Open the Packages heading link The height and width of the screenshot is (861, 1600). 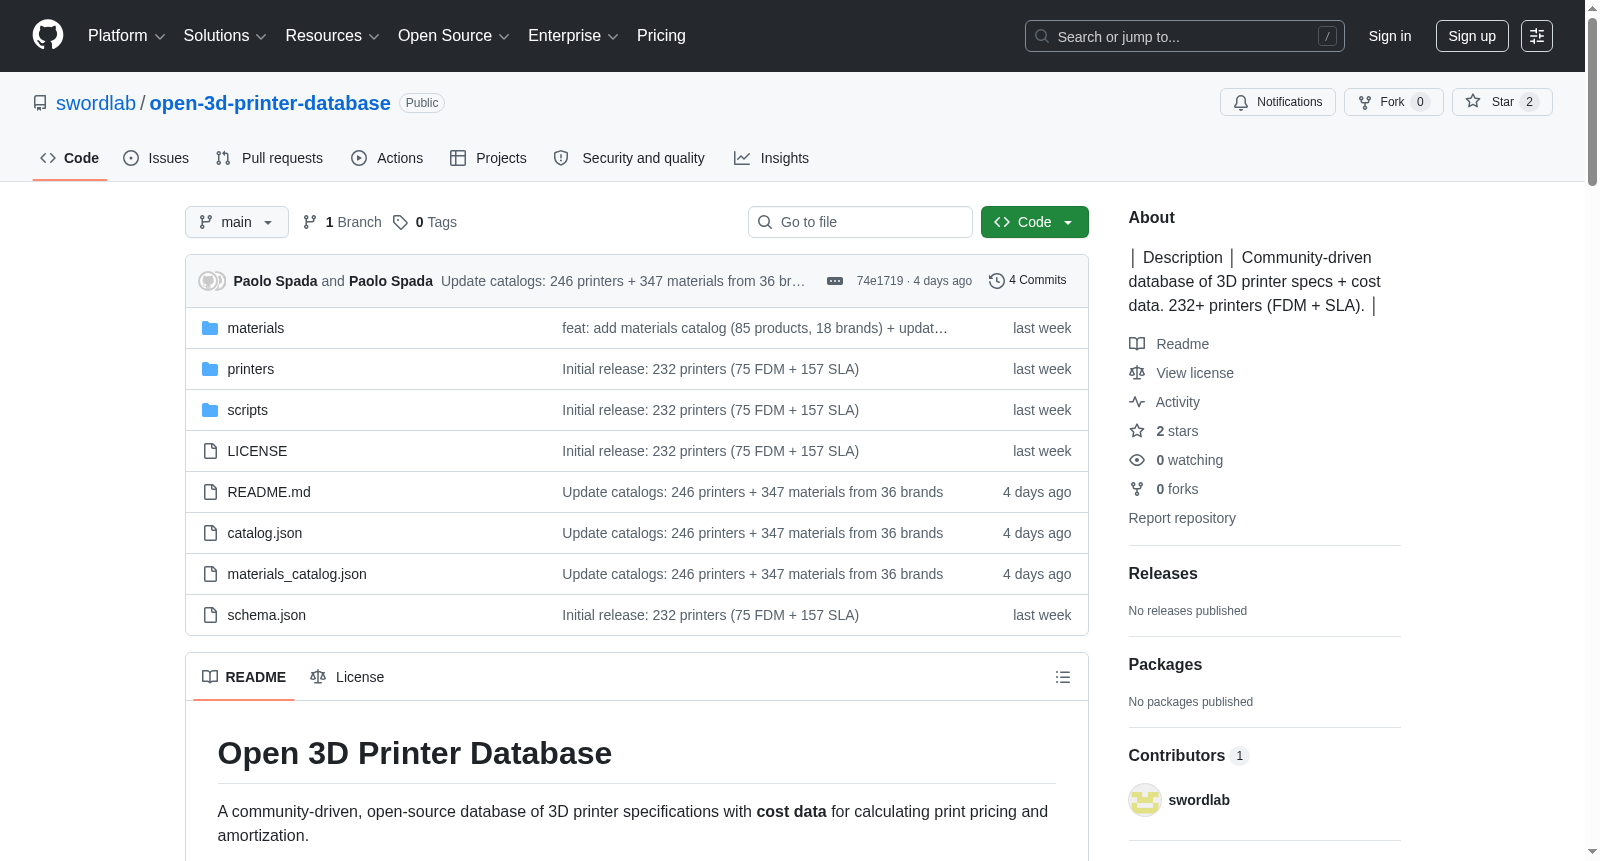(x=1165, y=664)
